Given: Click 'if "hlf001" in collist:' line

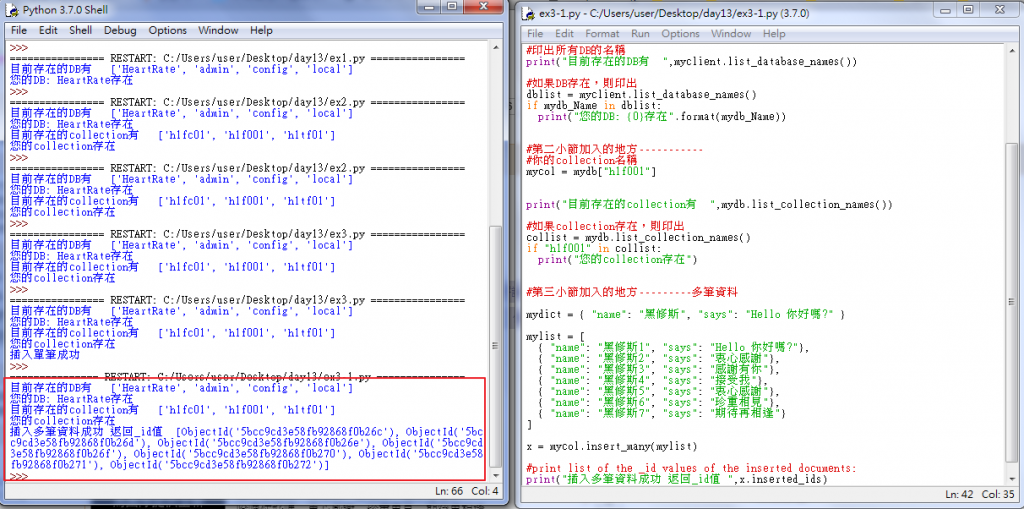Looking at the screenshot, I should (594, 249).
